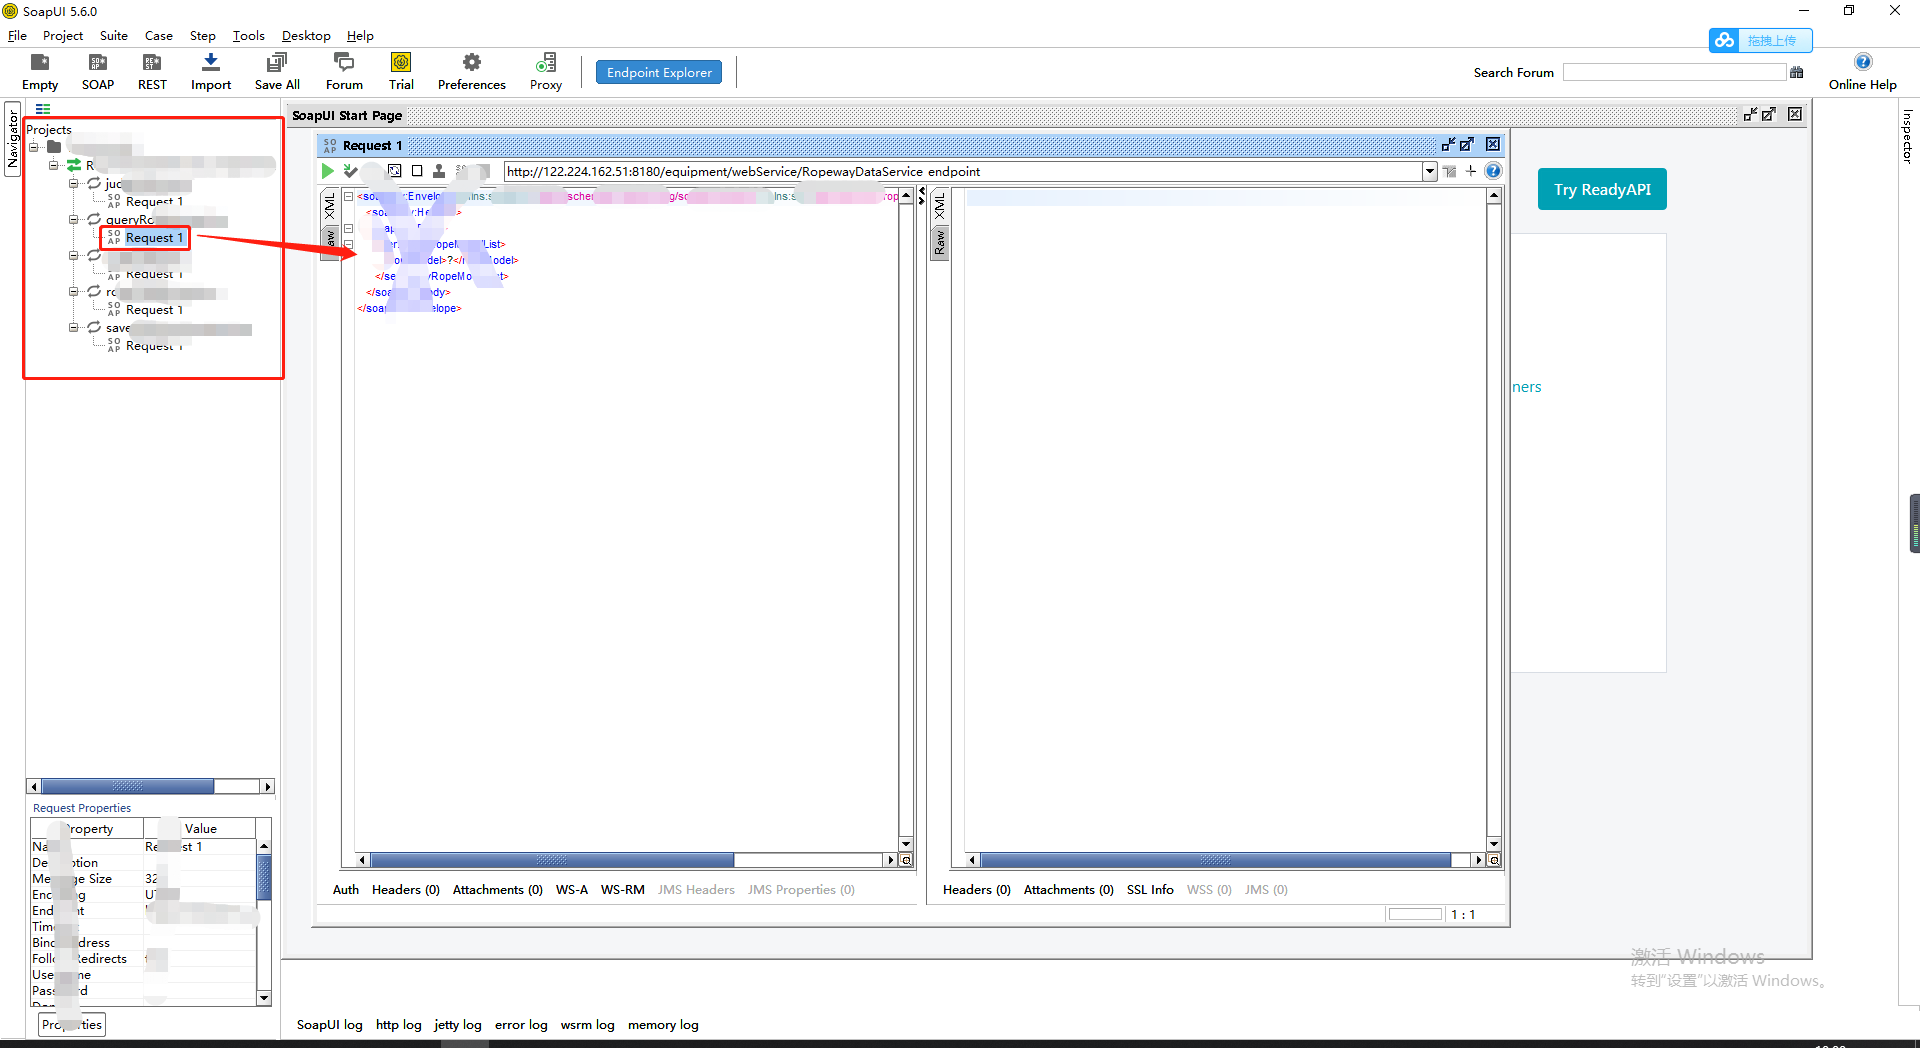Recreate default request from schema icon
This screenshot has width=1920, height=1048.
(x=395, y=171)
